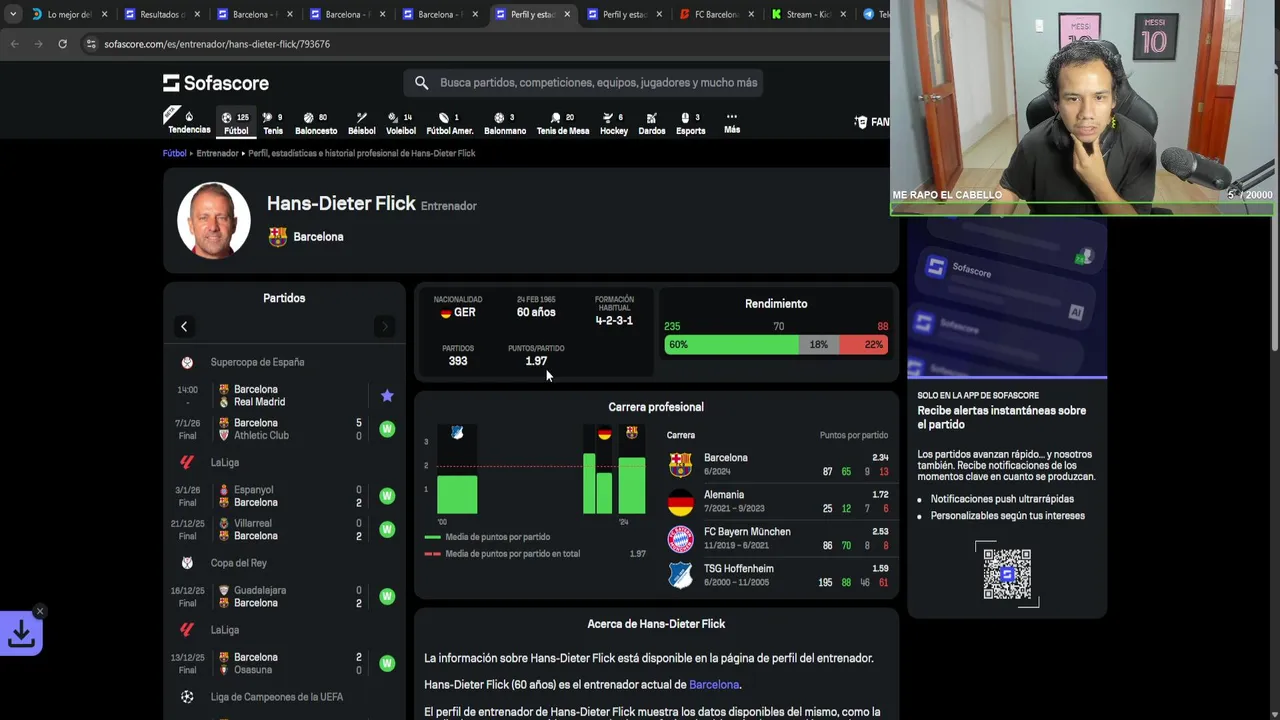The height and width of the screenshot is (720, 1280).
Task: Open Copa del Rey competition
Action: tap(238, 563)
